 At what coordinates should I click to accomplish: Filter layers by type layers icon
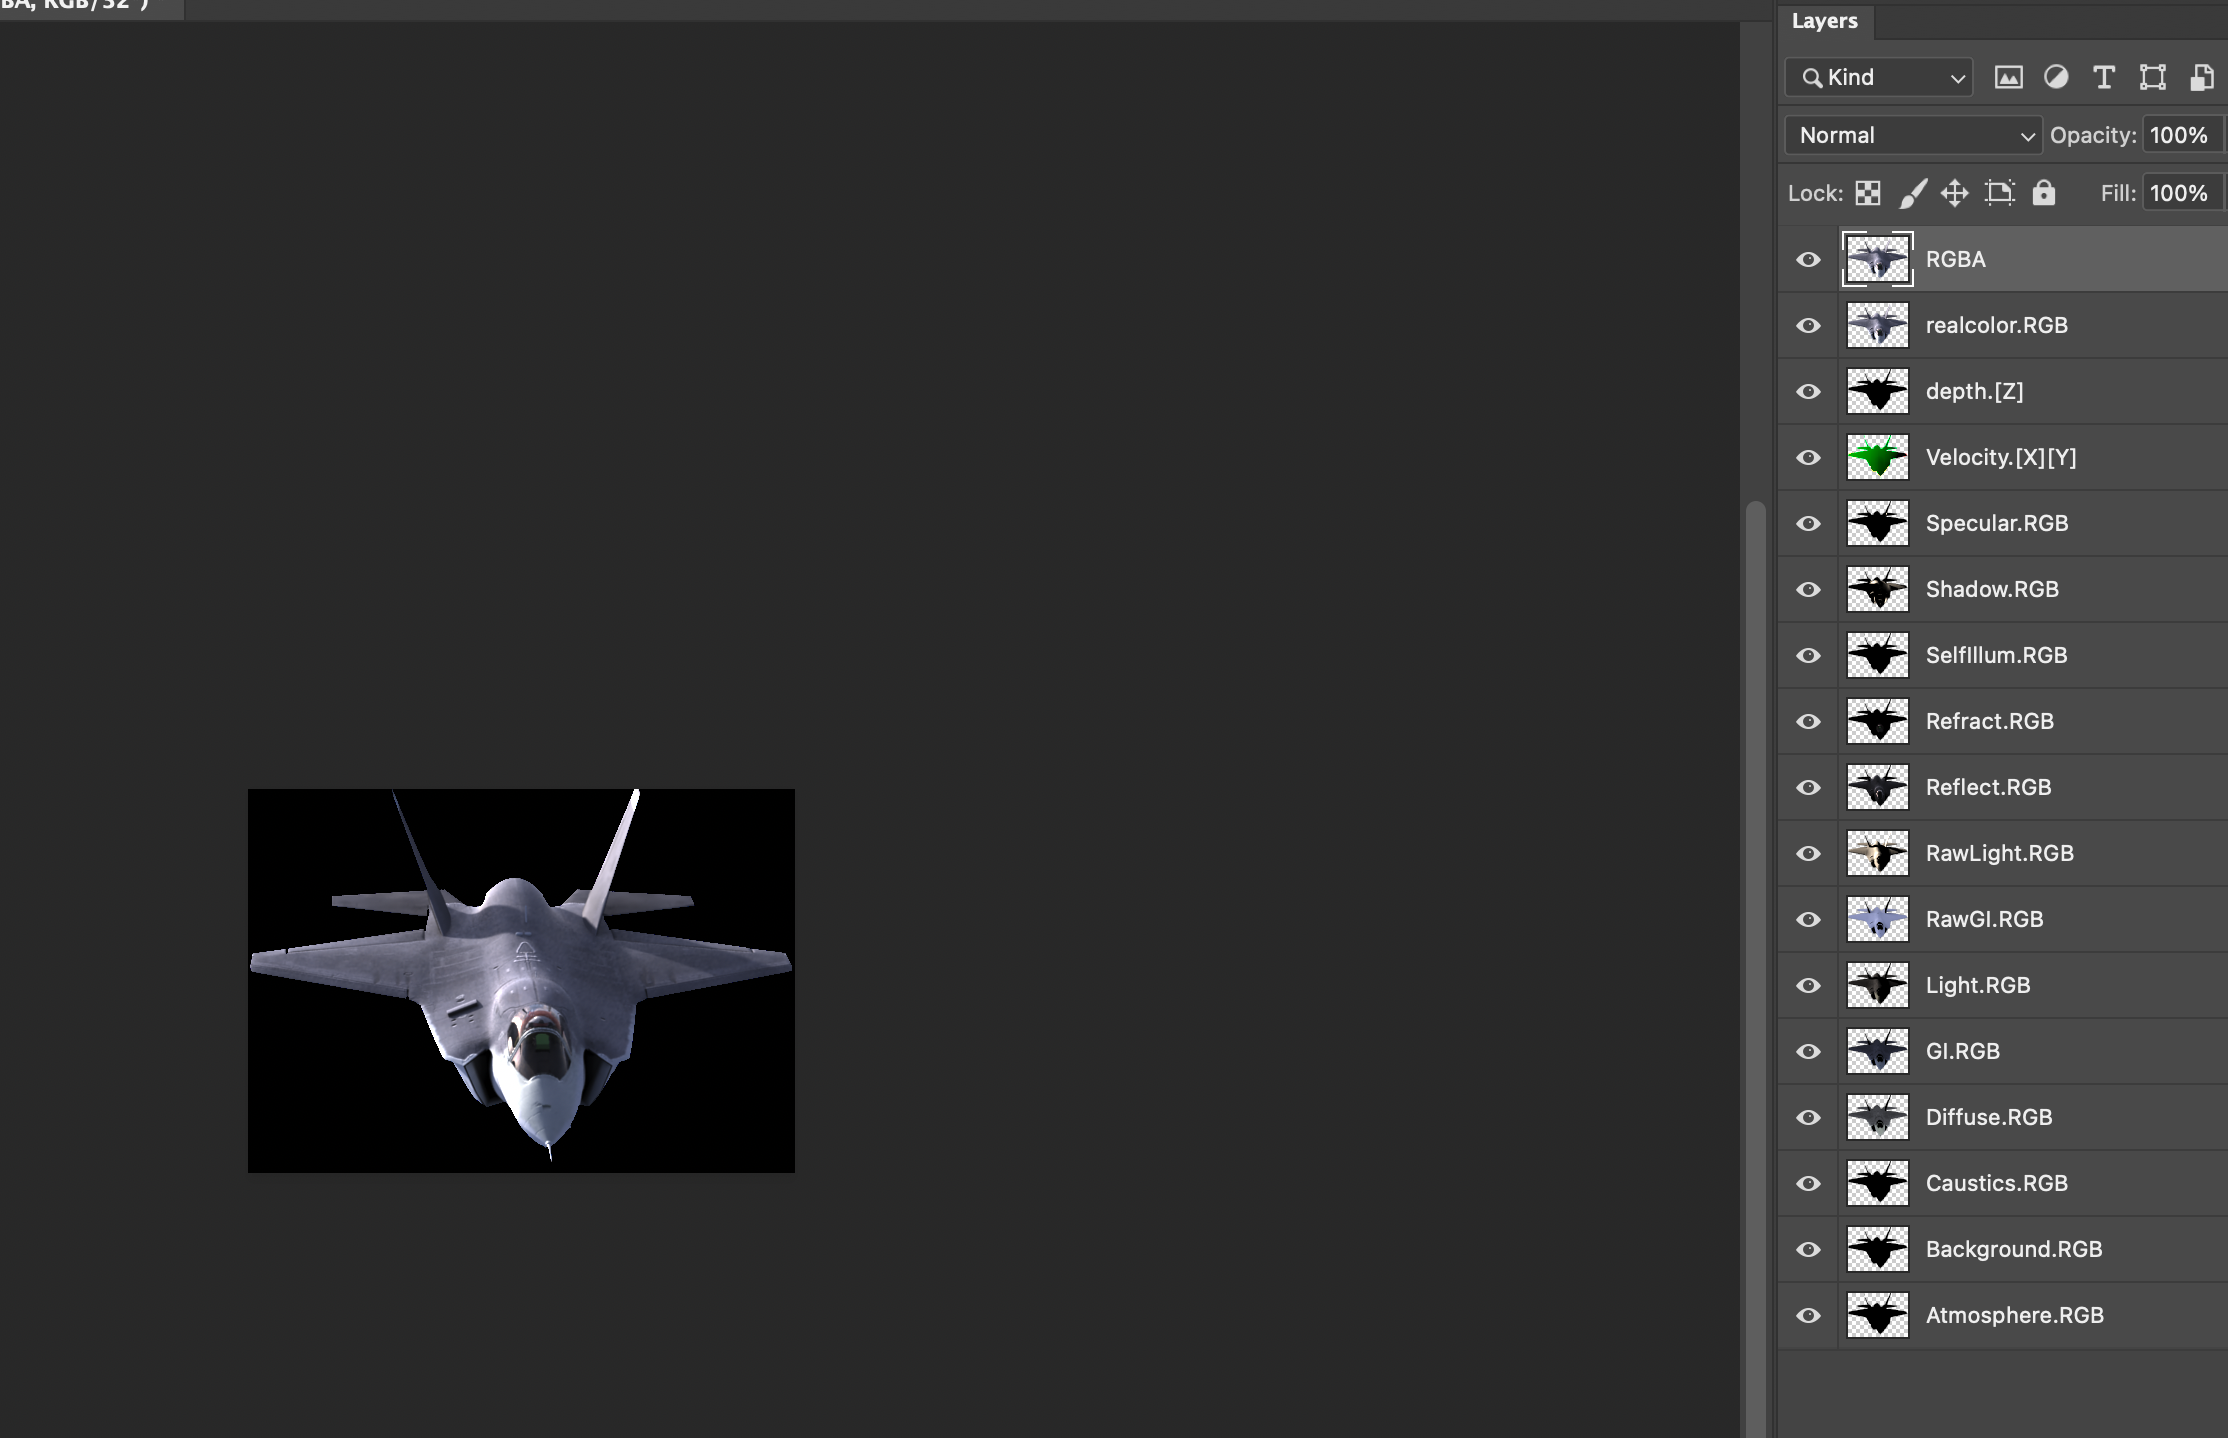pyautogui.click(x=2103, y=77)
